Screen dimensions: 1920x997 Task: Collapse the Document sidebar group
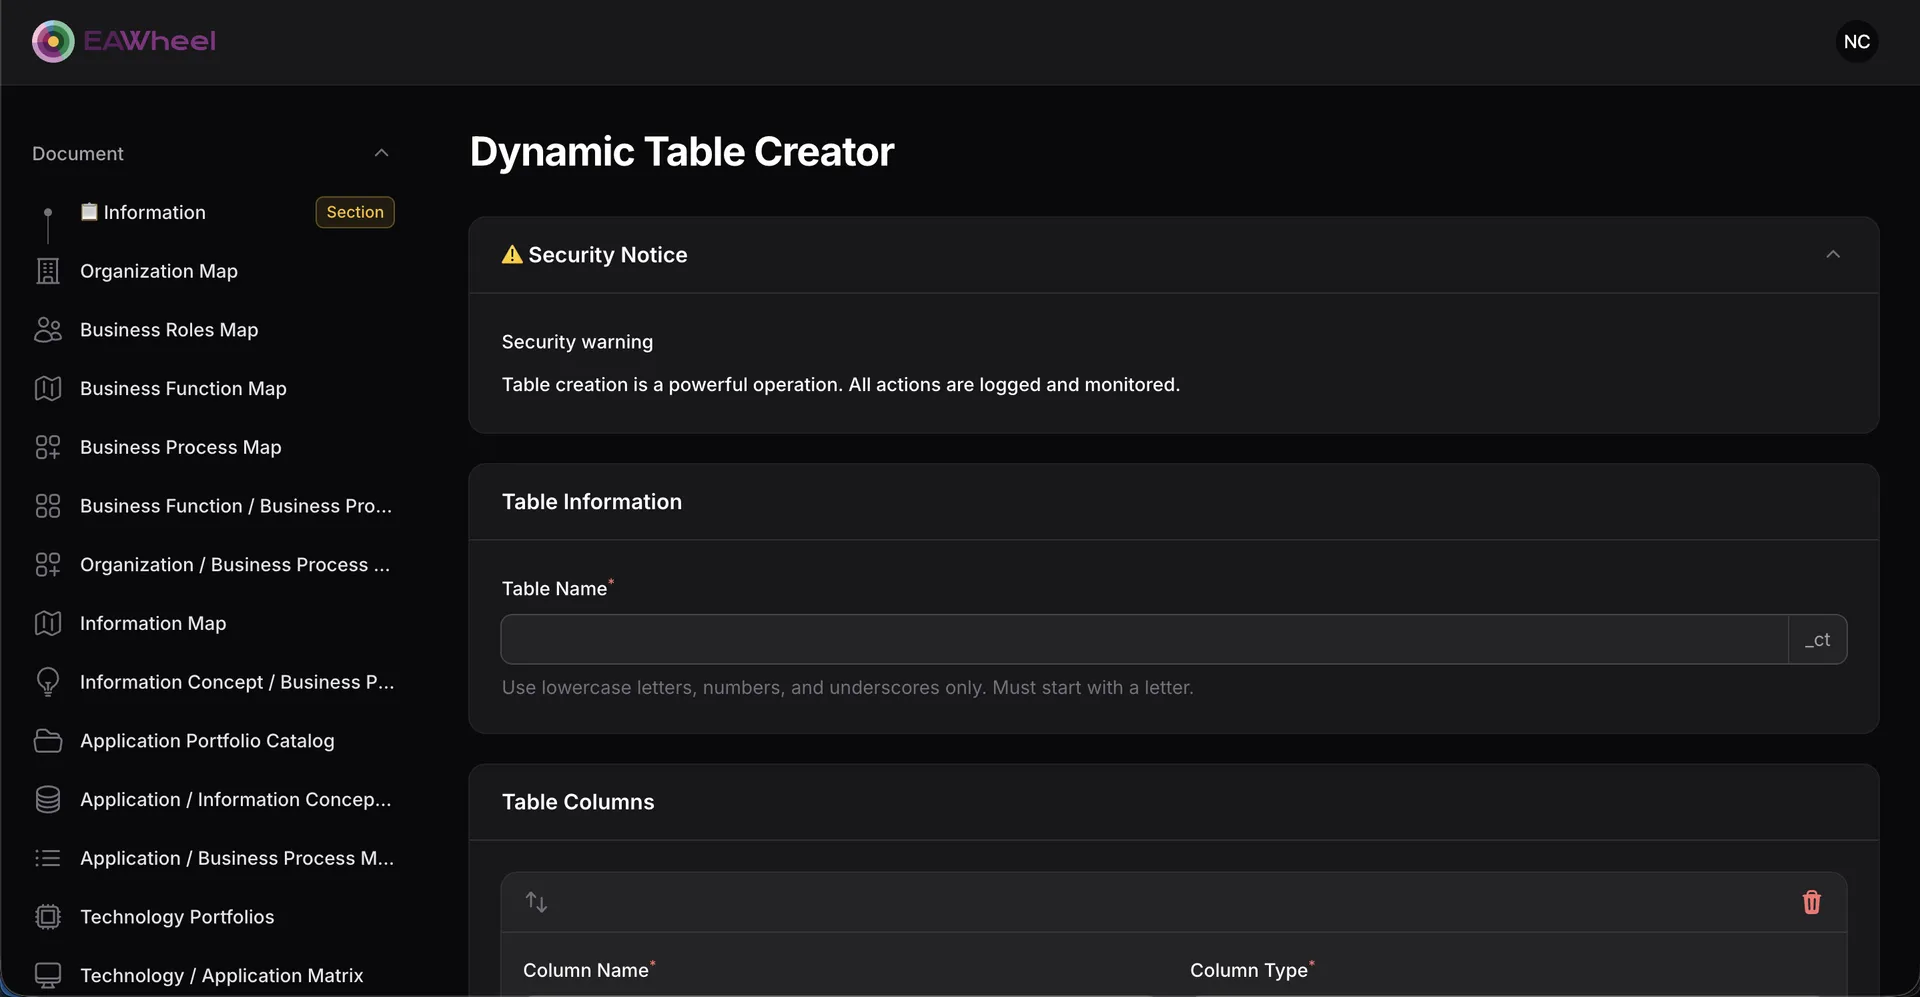click(381, 153)
